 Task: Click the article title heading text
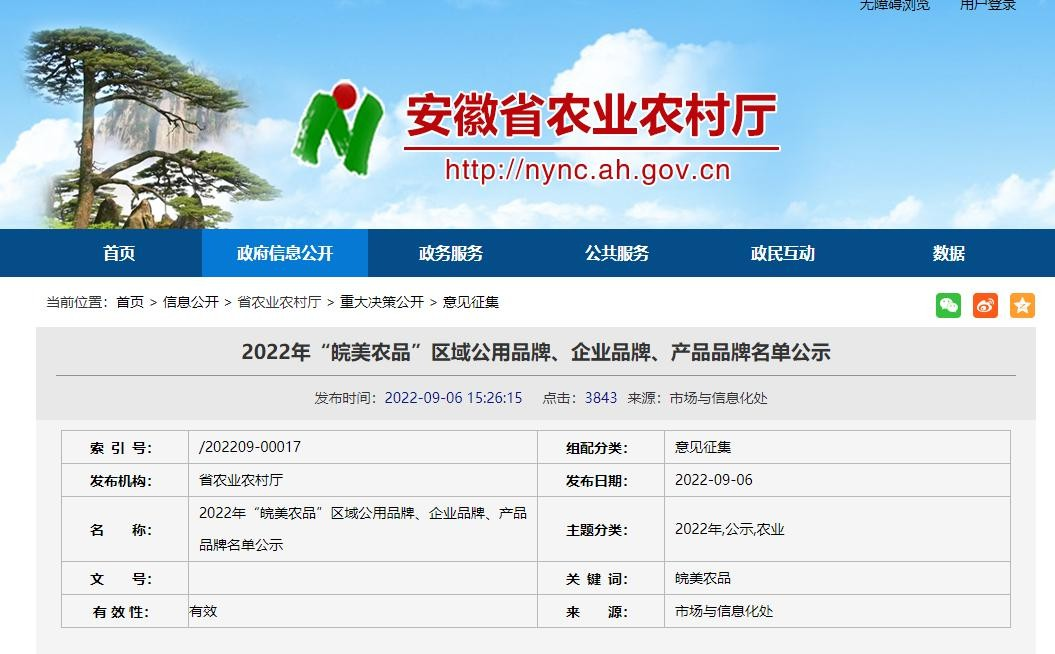click(536, 352)
